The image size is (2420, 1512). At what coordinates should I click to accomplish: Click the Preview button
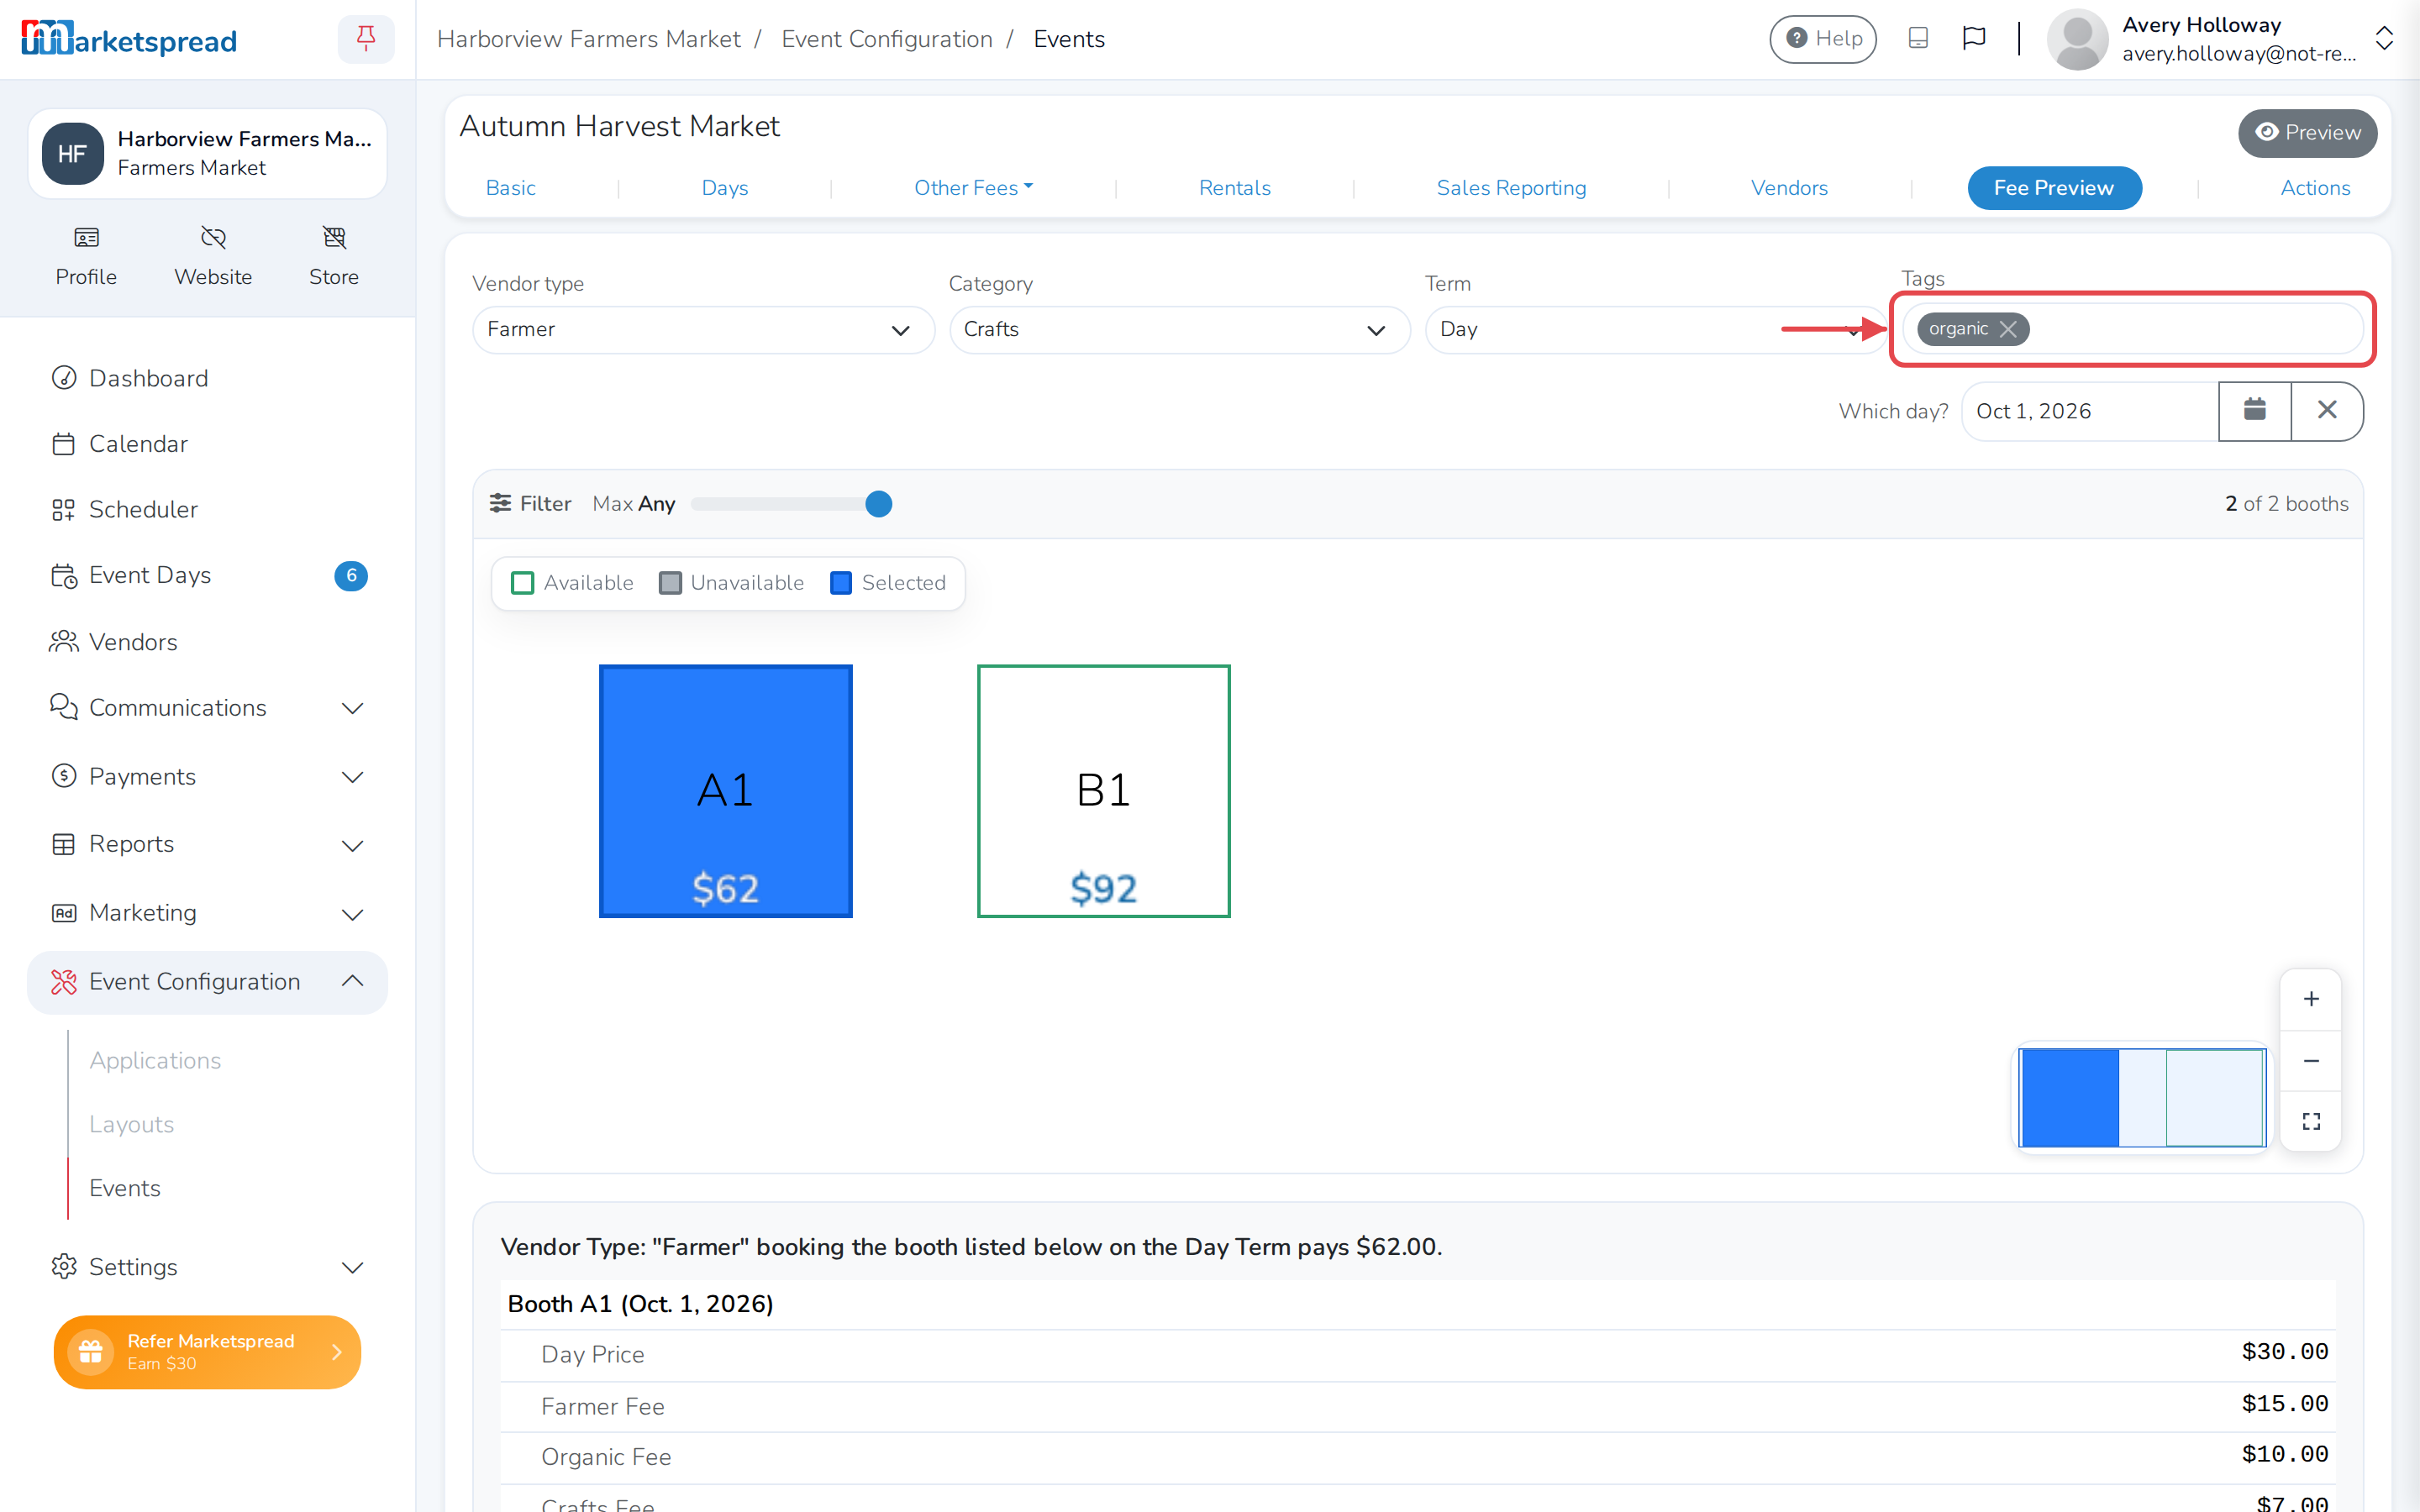coord(2307,133)
